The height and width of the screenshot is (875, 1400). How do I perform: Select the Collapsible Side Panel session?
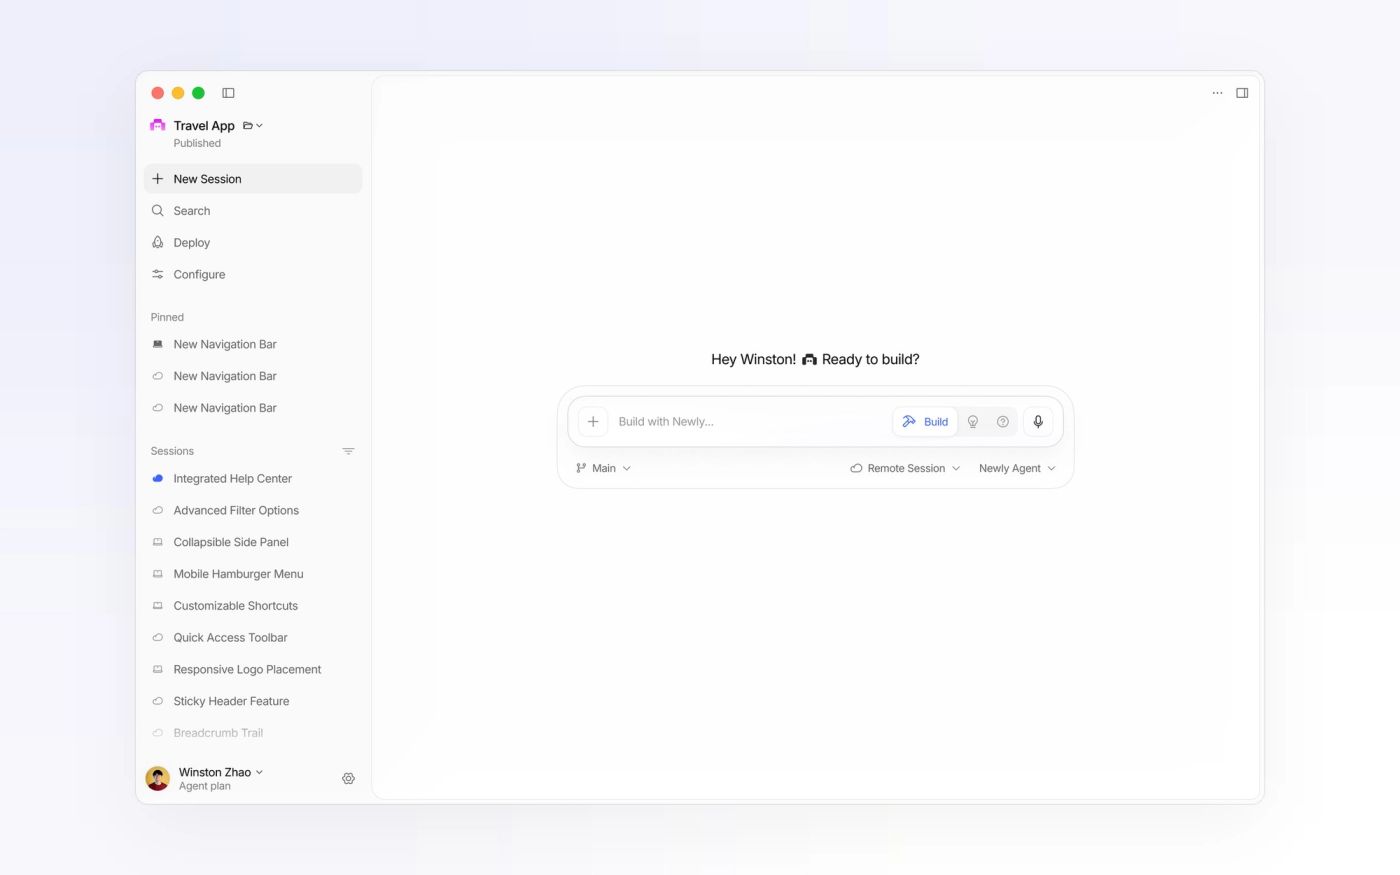click(x=253, y=542)
